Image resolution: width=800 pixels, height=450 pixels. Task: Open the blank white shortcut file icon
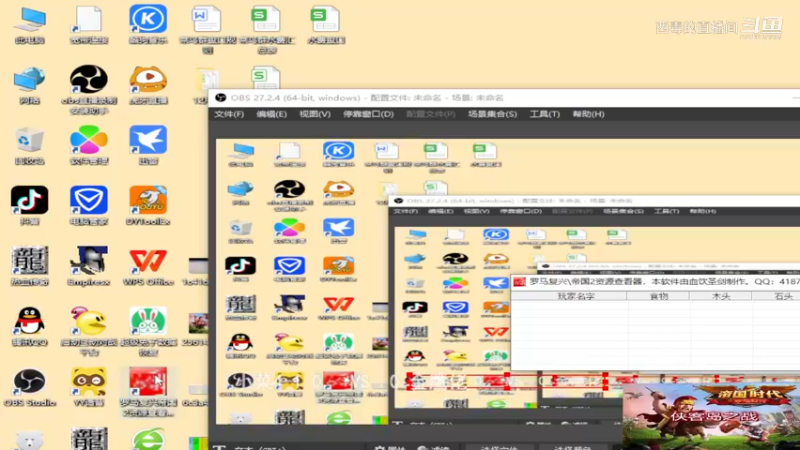89,24
